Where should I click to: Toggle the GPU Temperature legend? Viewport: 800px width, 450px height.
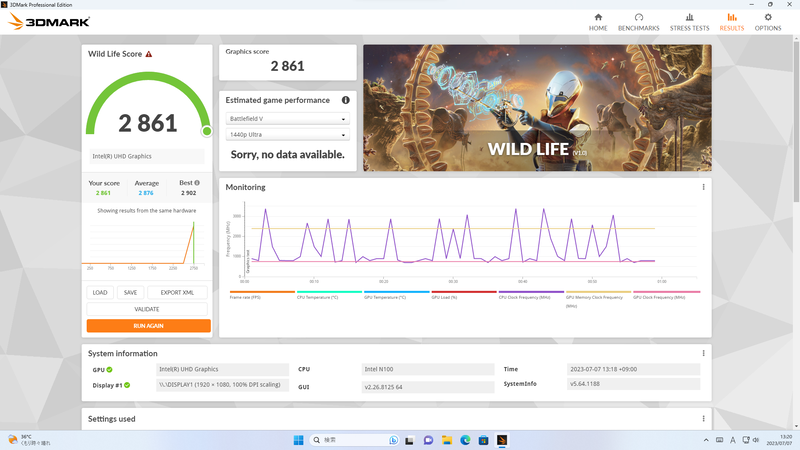tap(396, 295)
